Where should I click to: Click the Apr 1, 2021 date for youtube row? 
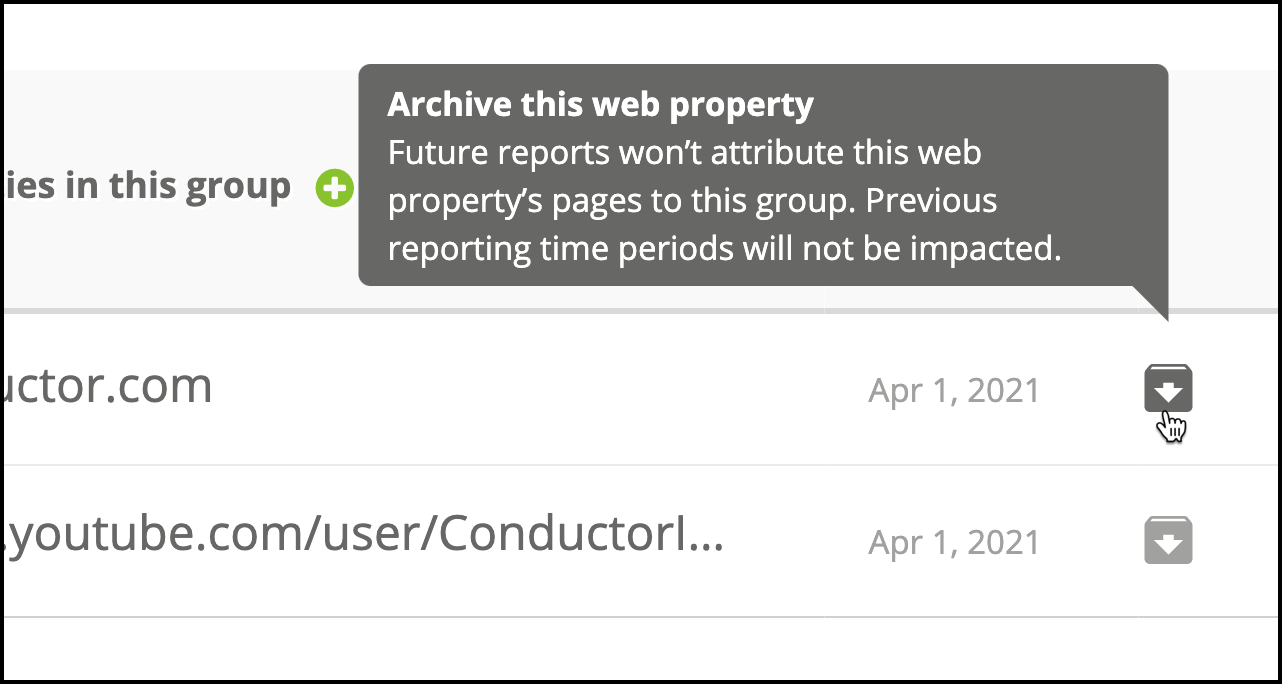coord(954,542)
